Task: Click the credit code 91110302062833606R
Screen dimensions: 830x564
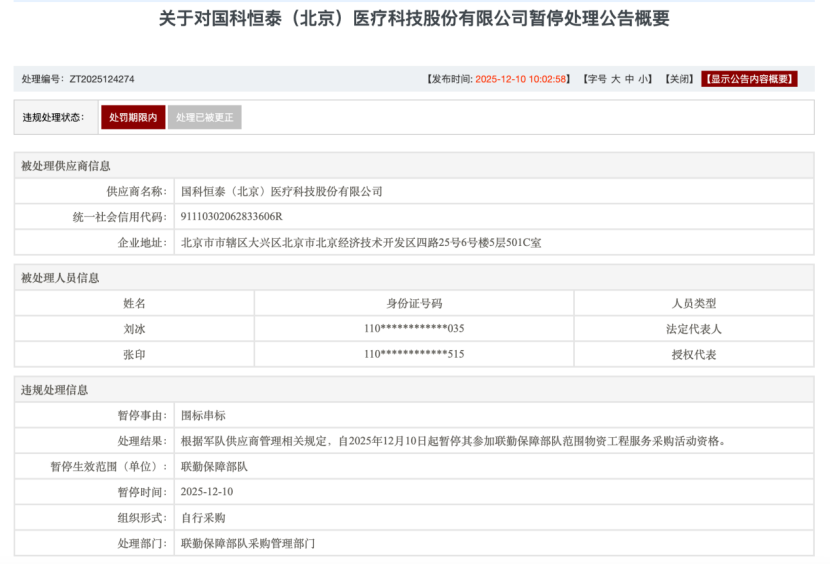Action: 231,216
